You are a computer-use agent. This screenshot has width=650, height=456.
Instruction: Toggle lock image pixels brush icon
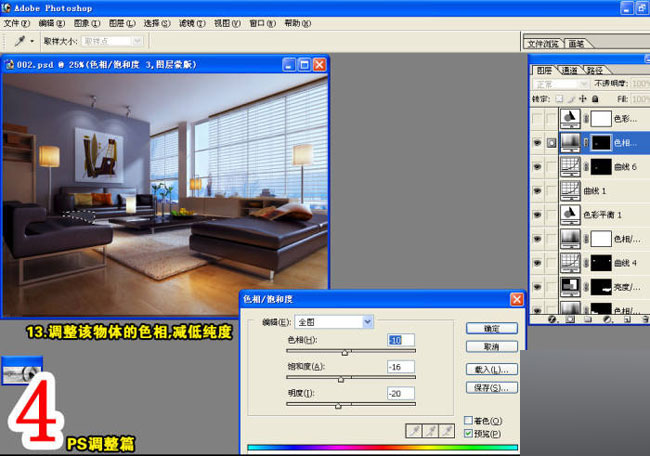coord(571,99)
